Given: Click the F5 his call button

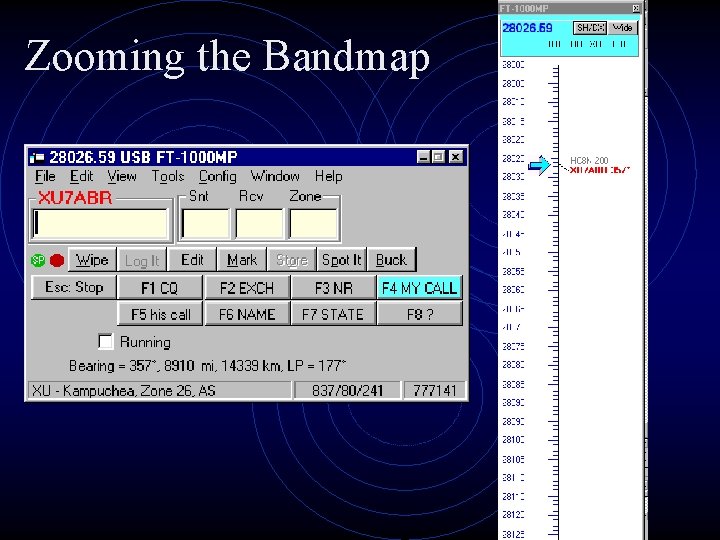Looking at the screenshot, I should [160, 315].
